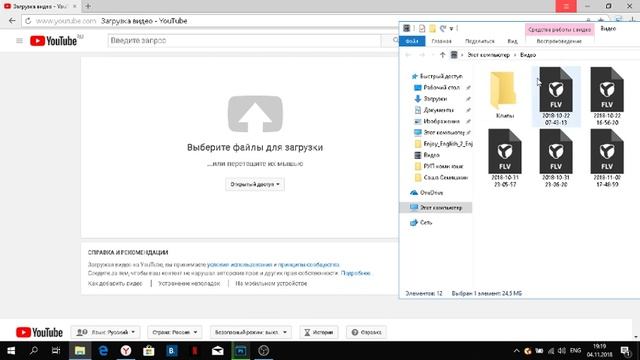Go to the YouTube home logo in header
This screenshot has width=640, height=360.
click(x=53, y=41)
